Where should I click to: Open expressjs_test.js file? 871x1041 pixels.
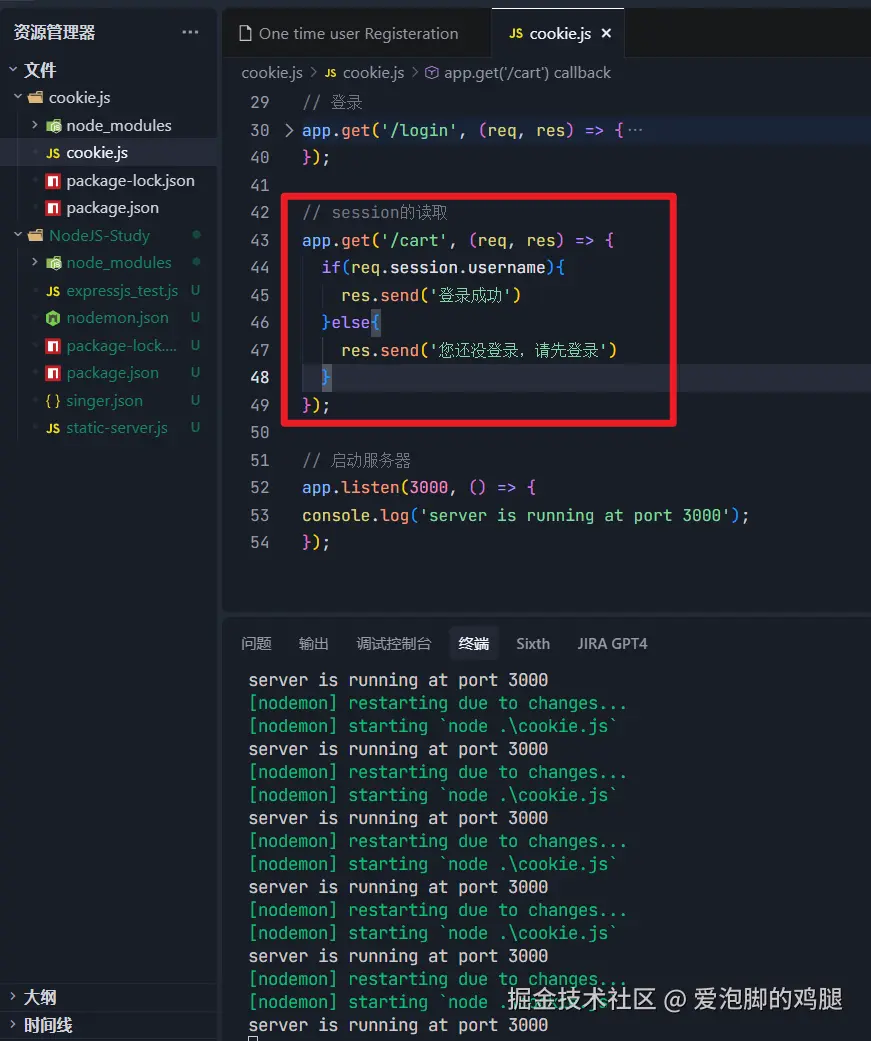point(122,290)
